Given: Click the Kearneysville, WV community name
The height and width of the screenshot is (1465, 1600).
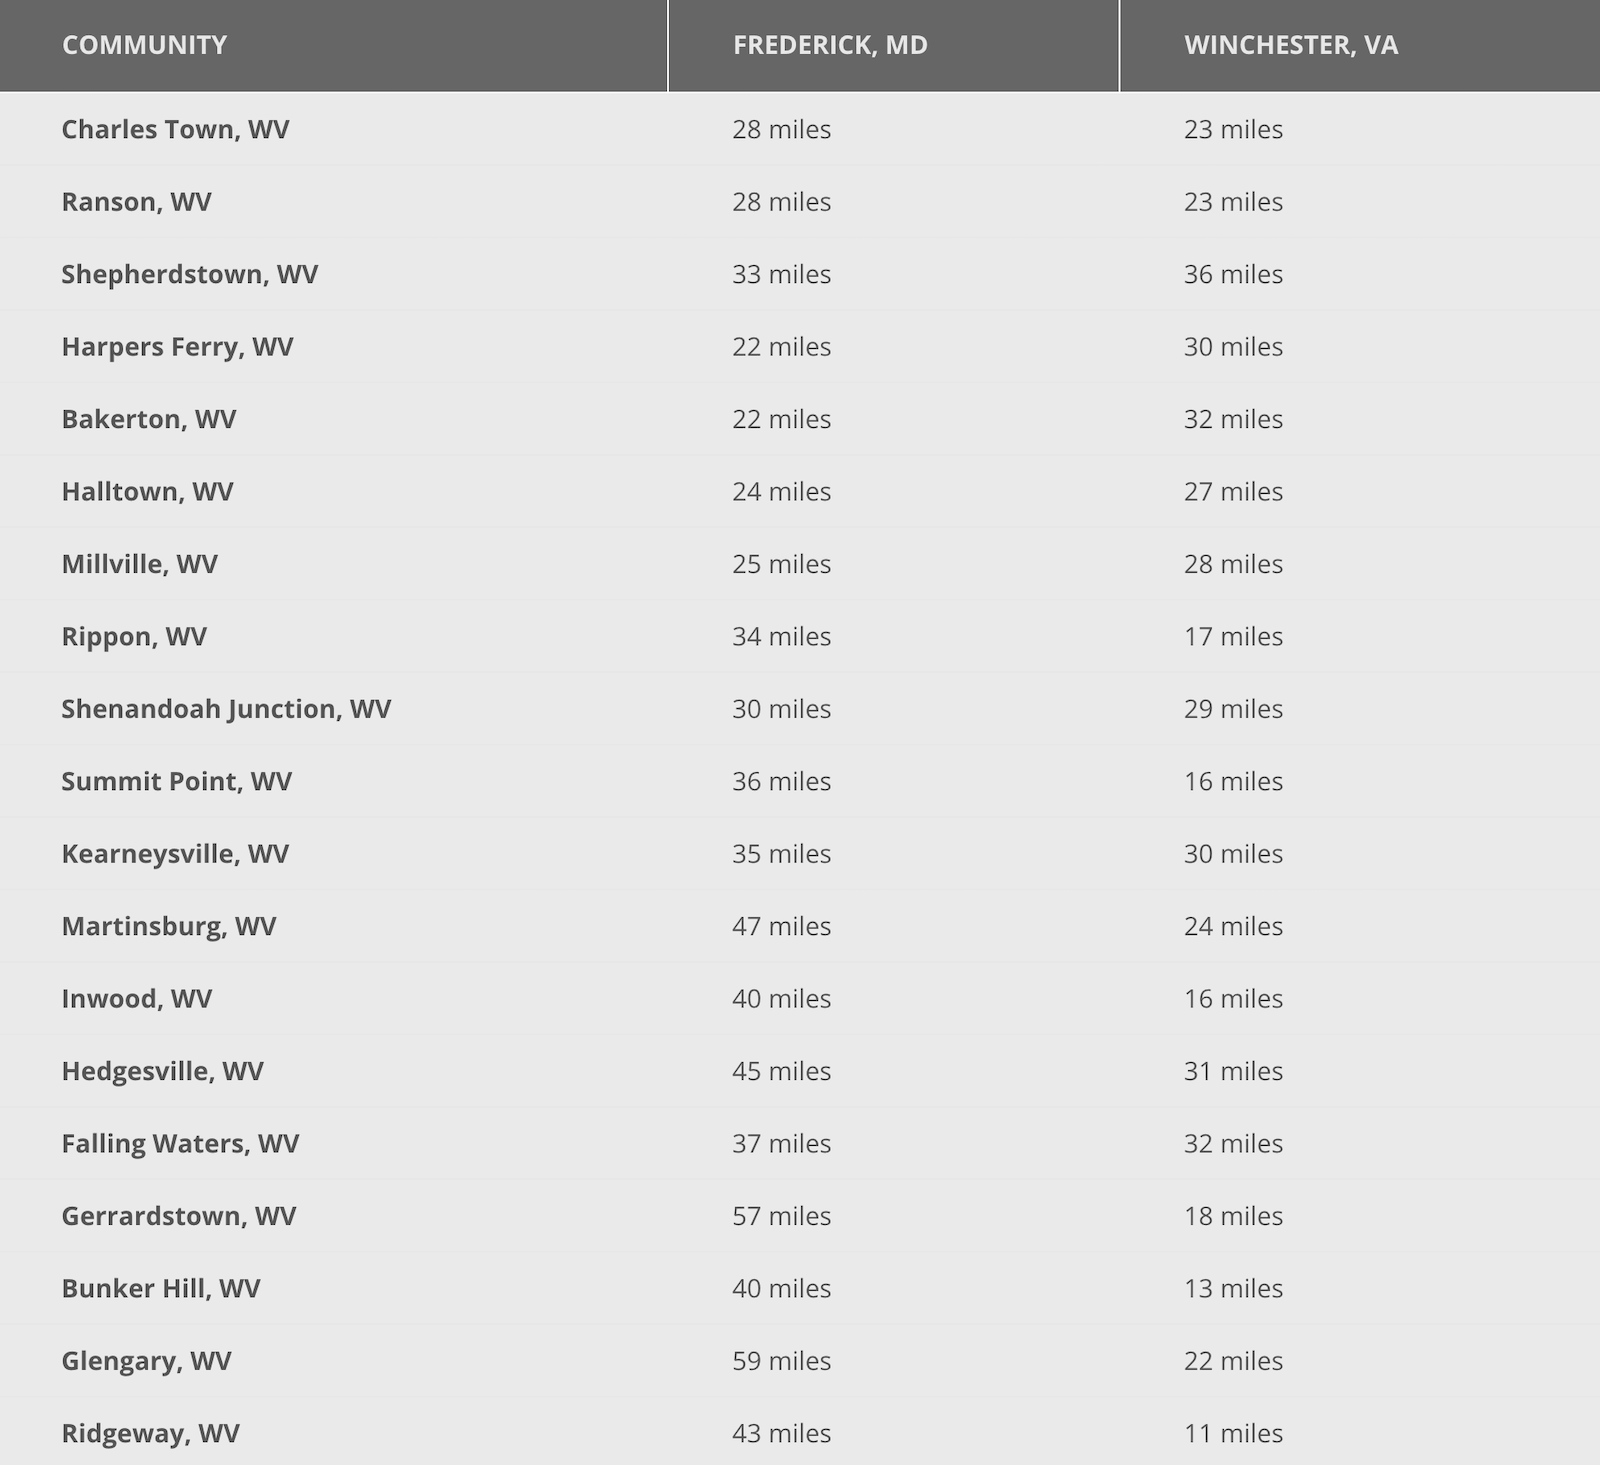Looking at the screenshot, I should (x=175, y=854).
